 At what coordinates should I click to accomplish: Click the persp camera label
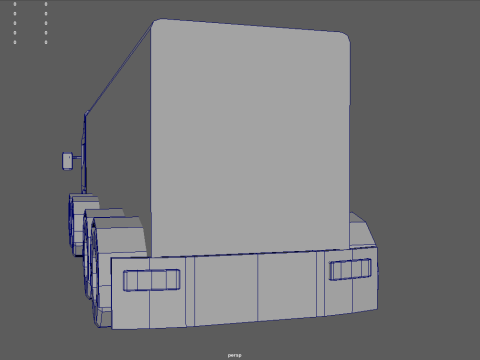(234, 355)
